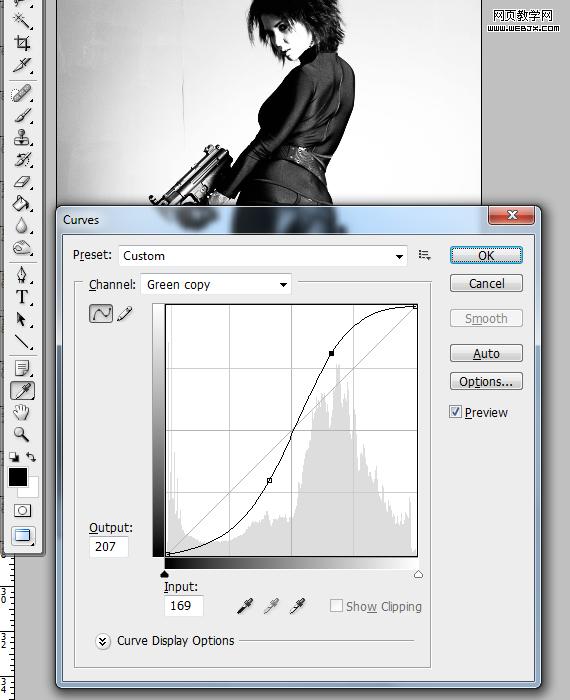Swap foreground and background colors
Viewport: 570px width, 700px height.
[31, 457]
